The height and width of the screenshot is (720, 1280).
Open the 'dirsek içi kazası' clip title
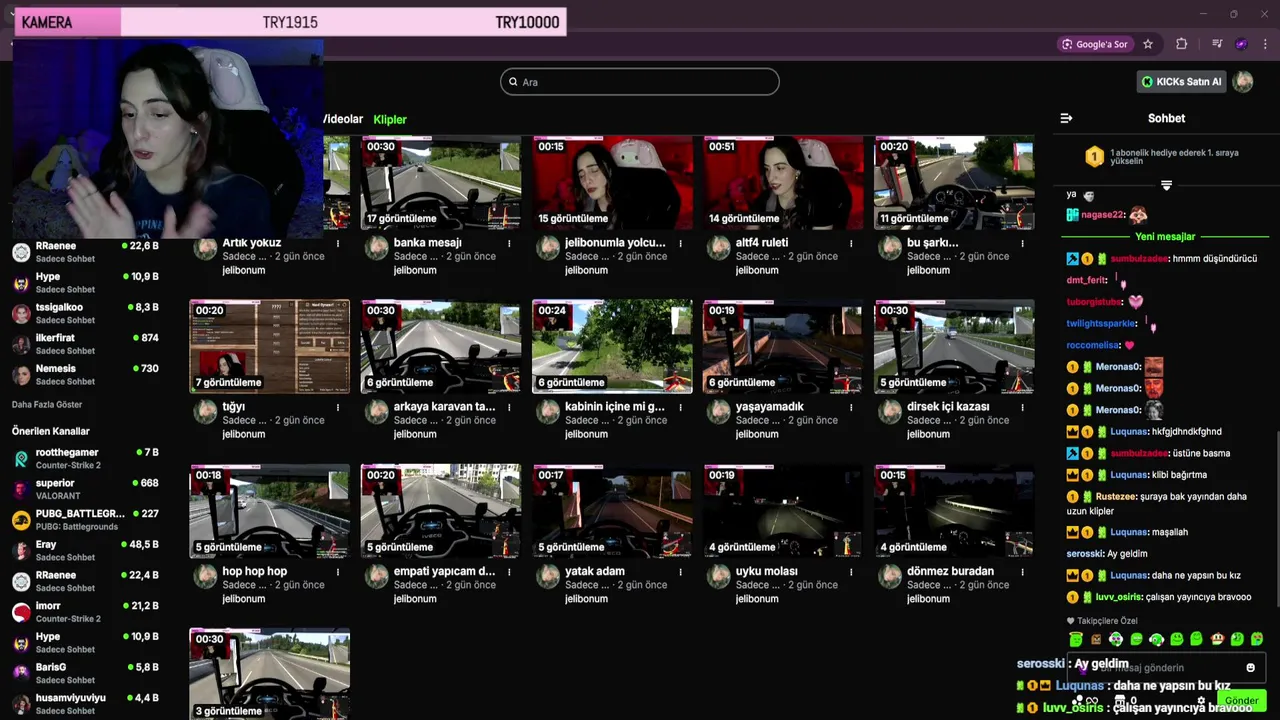948,407
